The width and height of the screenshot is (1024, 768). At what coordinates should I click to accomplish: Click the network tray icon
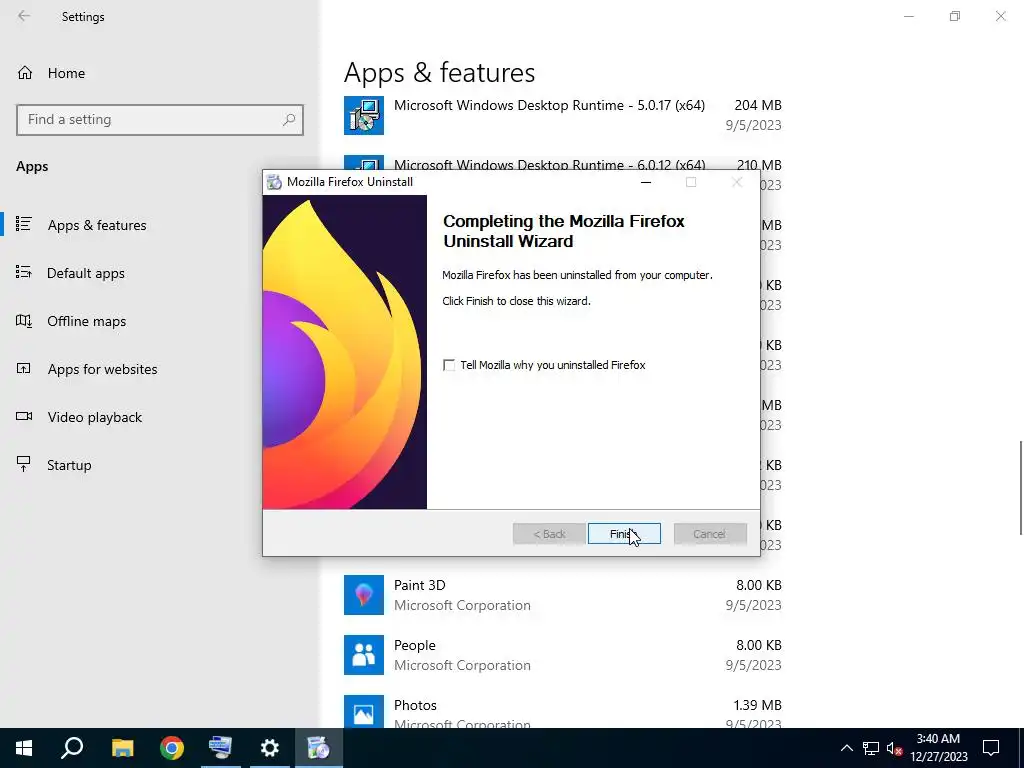coord(871,748)
